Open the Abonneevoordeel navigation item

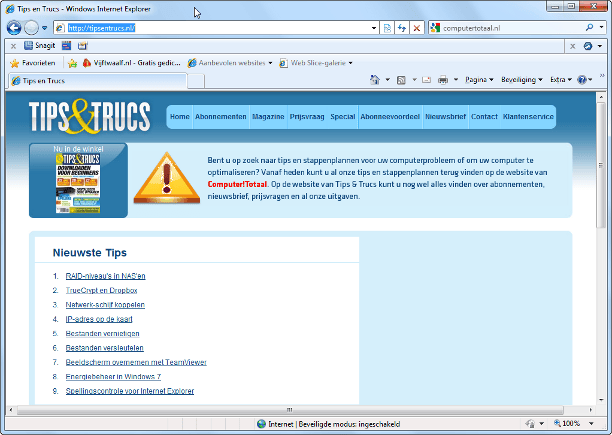coord(390,117)
